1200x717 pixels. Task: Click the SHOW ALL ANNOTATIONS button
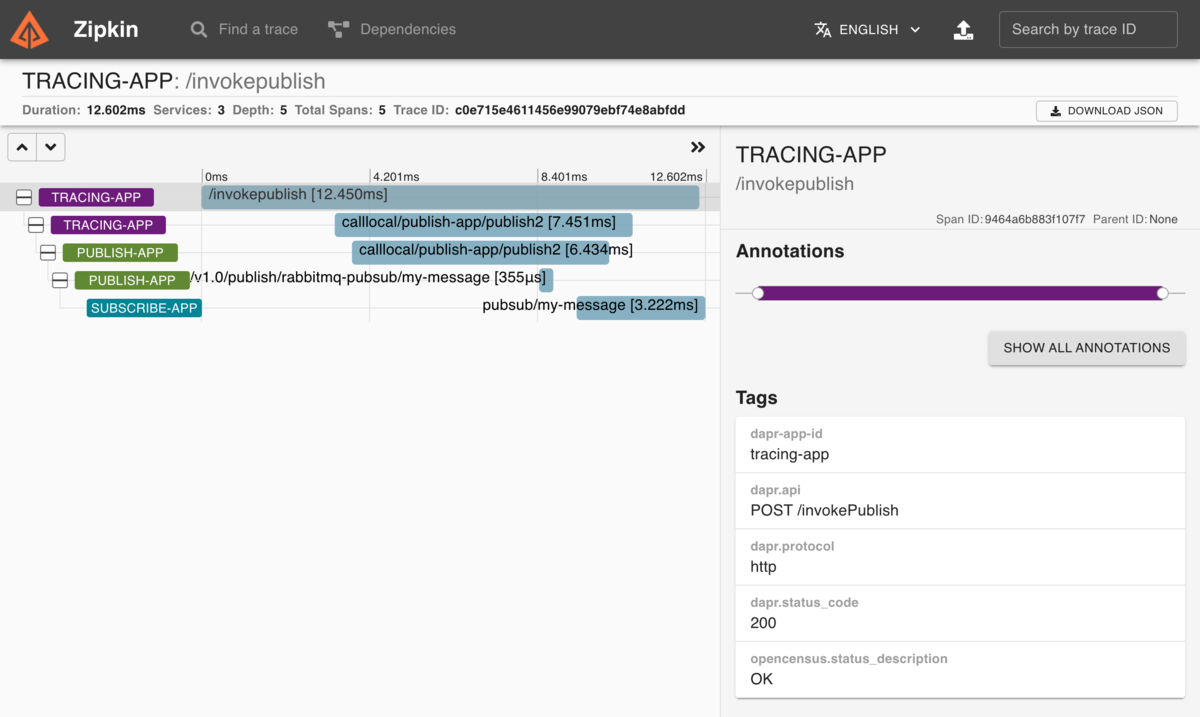click(1087, 348)
